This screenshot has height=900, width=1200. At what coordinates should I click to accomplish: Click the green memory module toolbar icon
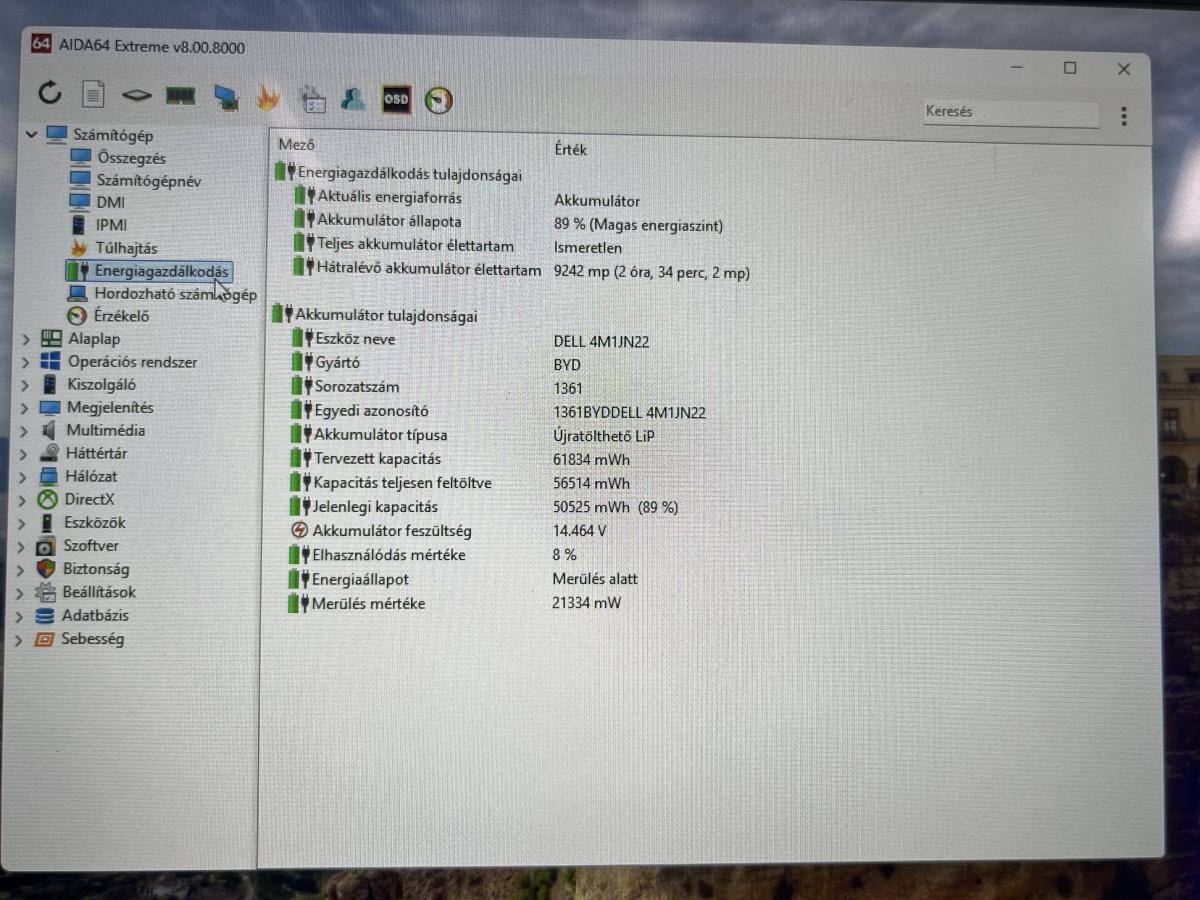click(x=180, y=96)
